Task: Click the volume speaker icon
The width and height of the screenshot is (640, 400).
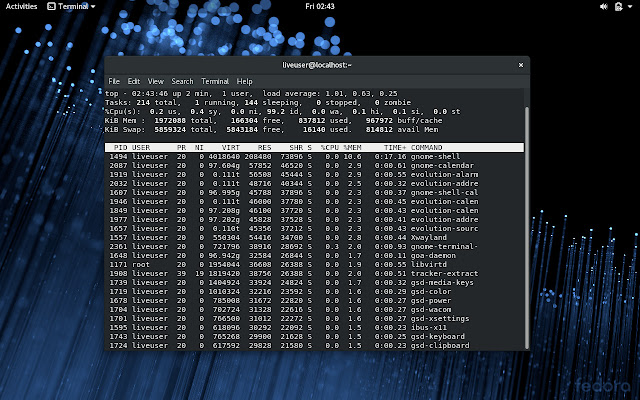Action: tap(604, 6)
